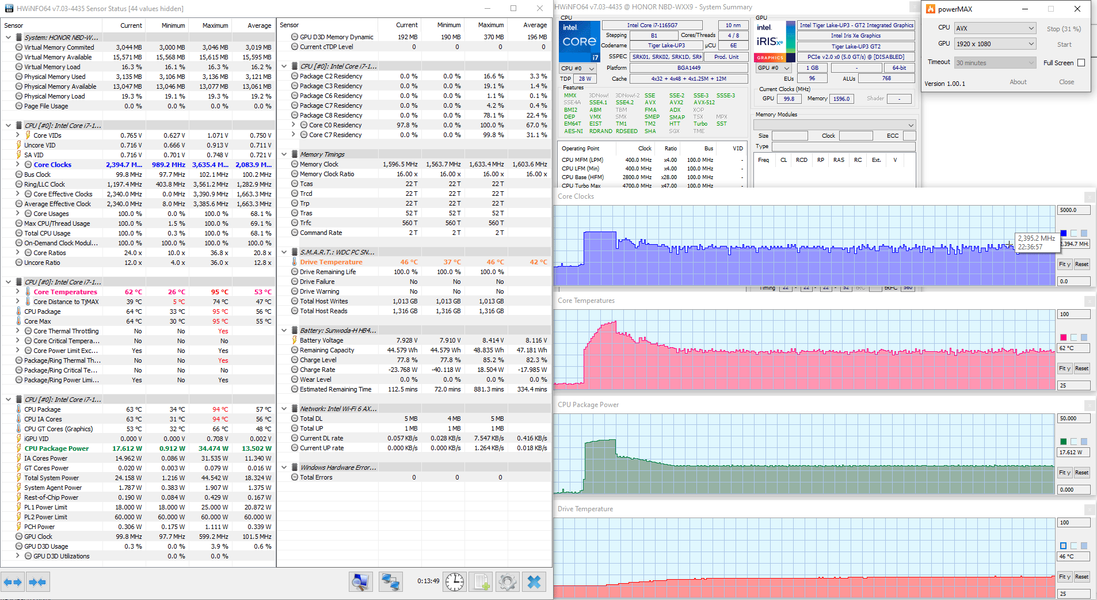Open the GPU resolution 1920 x 1080 dropdown
The width and height of the screenshot is (1097, 600).
pos(995,45)
